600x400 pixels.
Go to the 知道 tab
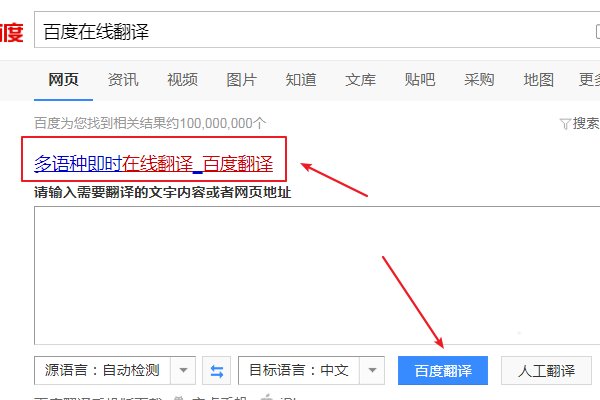tap(301, 80)
